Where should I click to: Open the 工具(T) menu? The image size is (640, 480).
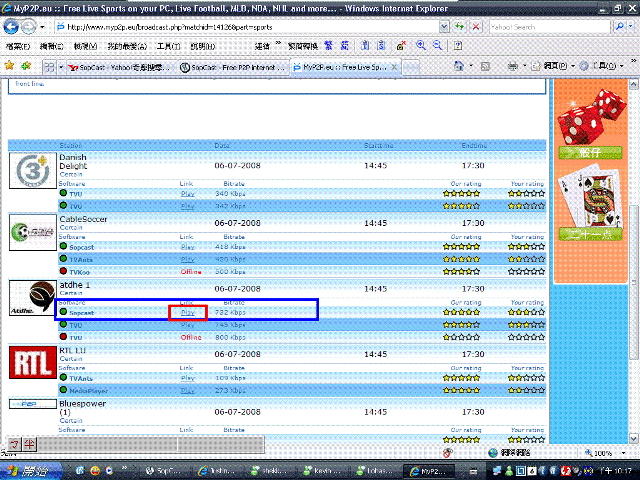point(169,46)
